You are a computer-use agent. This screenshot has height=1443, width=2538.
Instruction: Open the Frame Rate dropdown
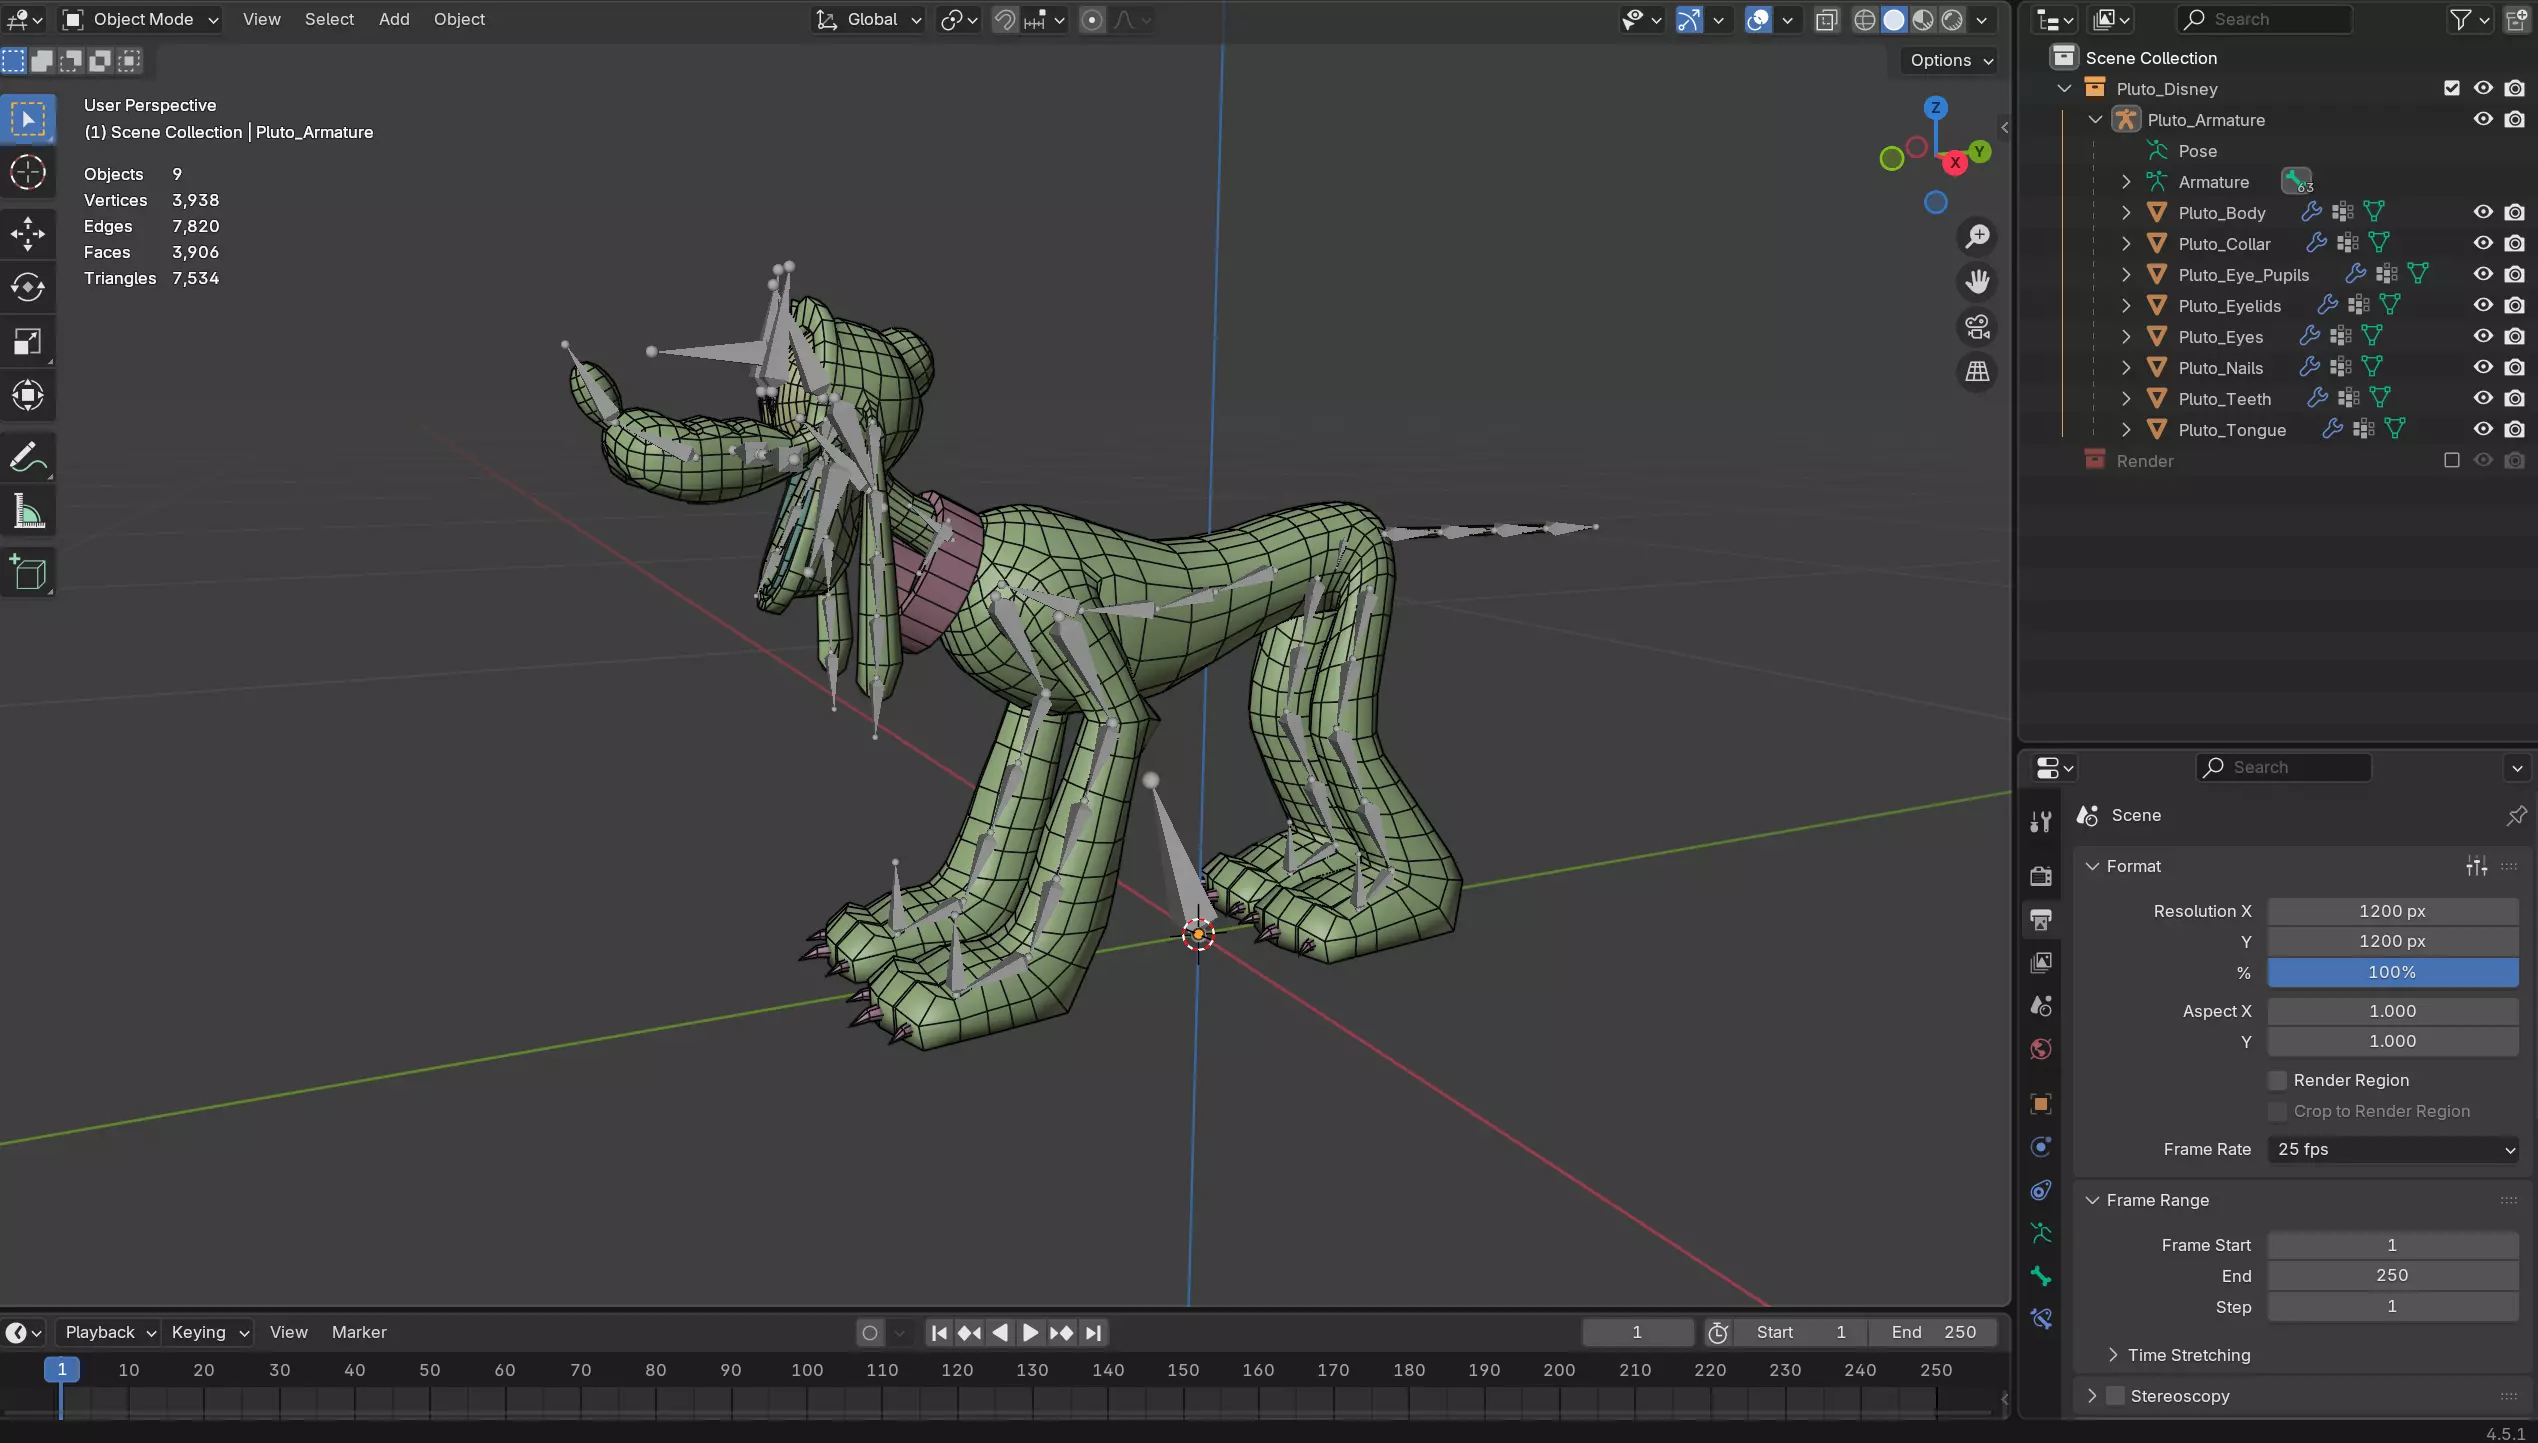click(2392, 1149)
